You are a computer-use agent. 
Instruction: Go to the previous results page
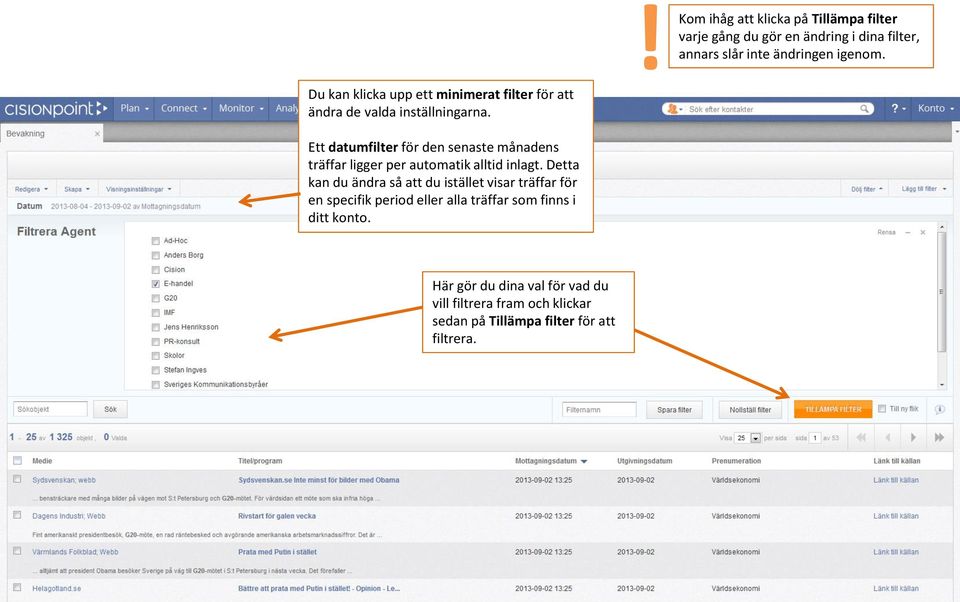(x=887, y=437)
